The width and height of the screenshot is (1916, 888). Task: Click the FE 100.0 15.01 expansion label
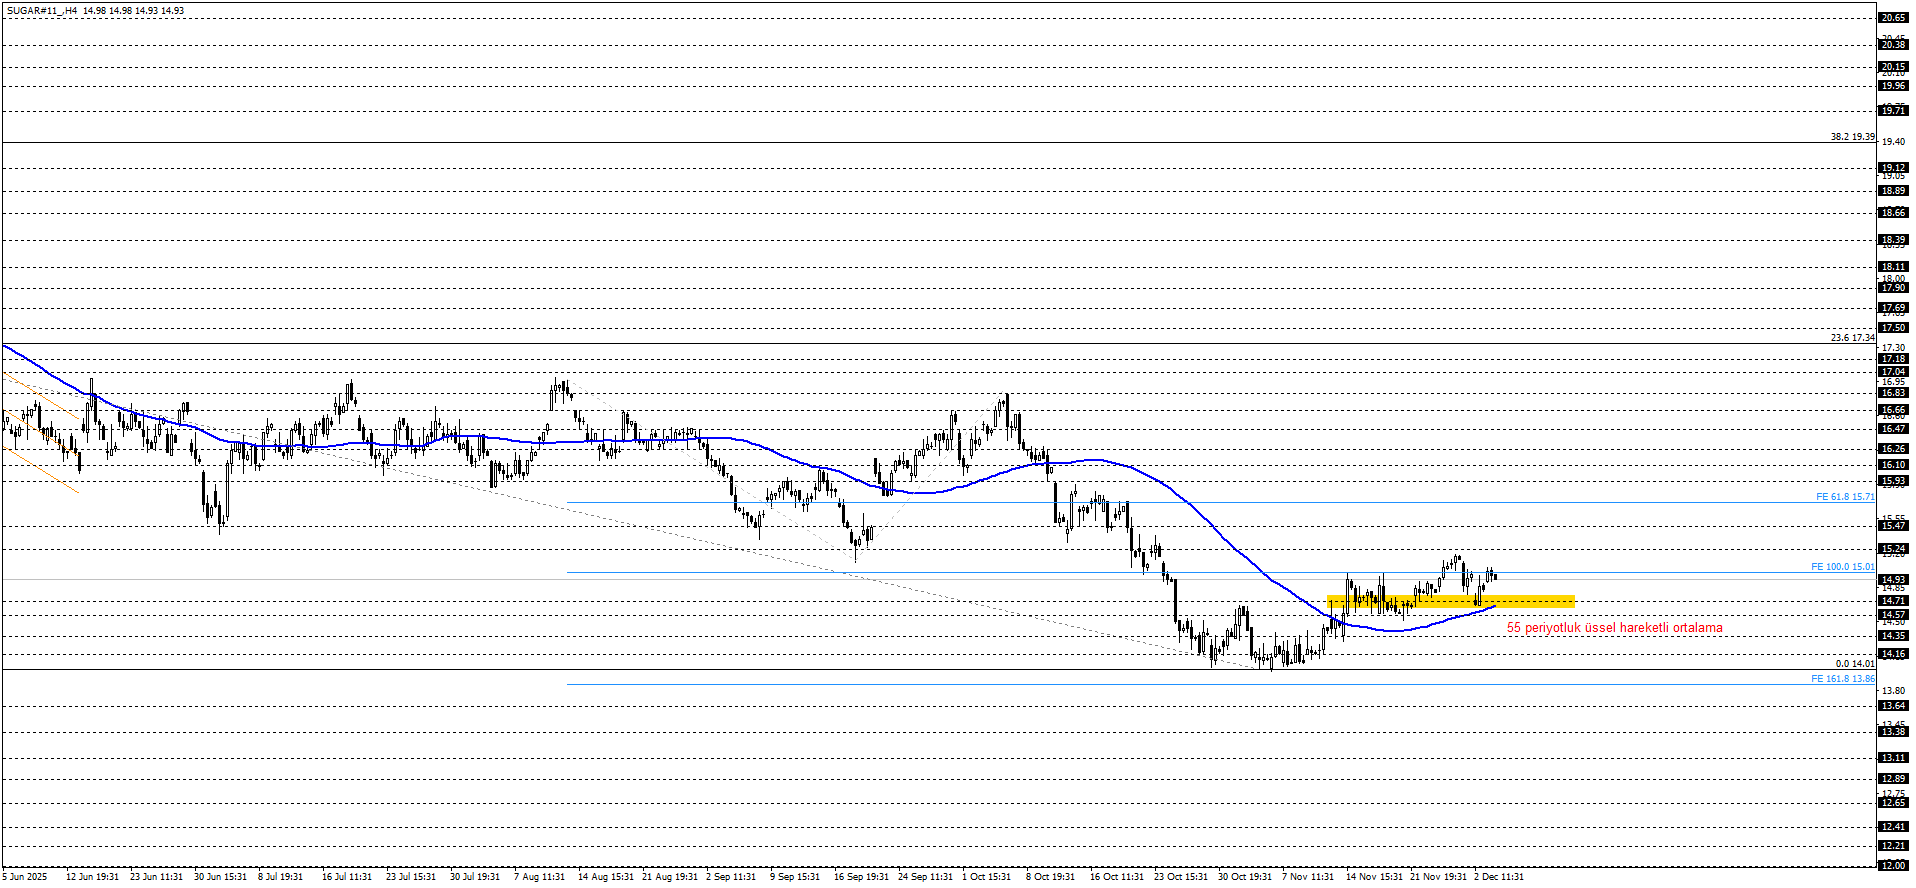(x=1842, y=567)
